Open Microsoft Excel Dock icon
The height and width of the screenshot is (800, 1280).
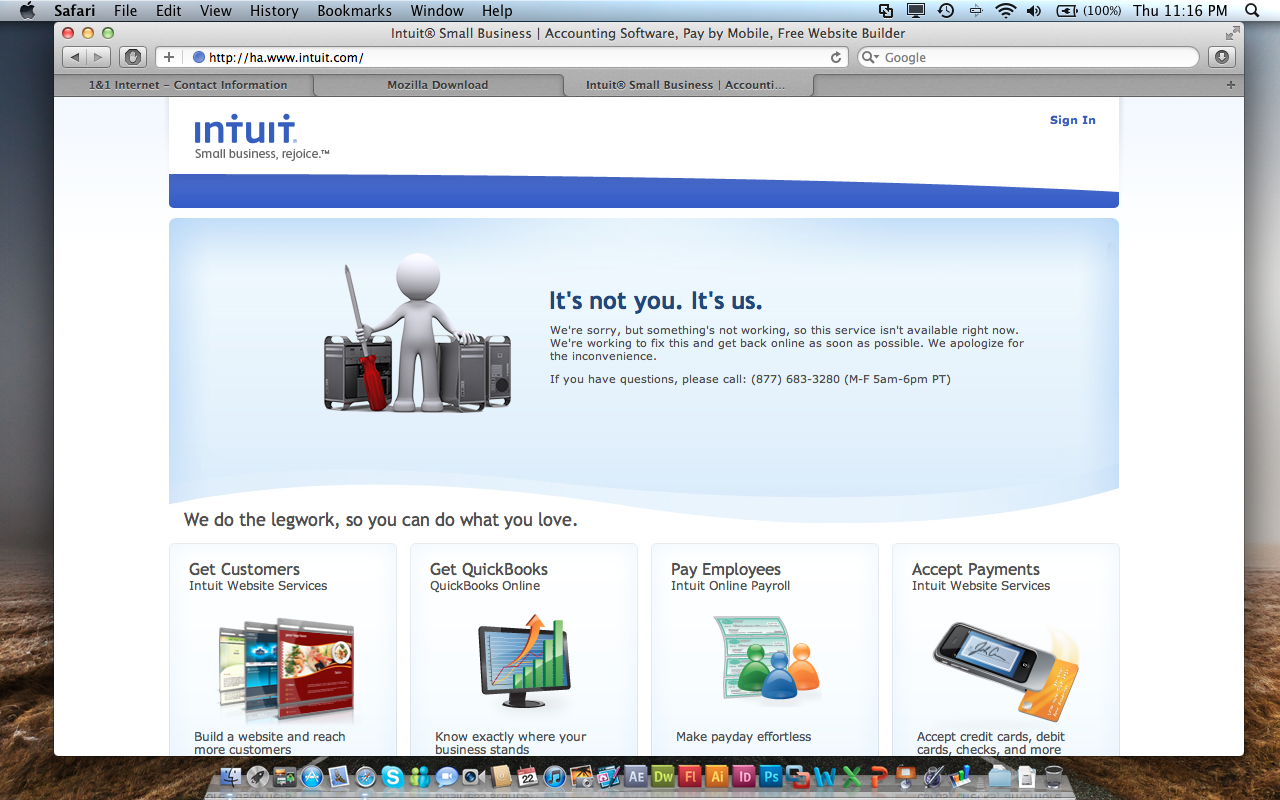click(851, 776)
